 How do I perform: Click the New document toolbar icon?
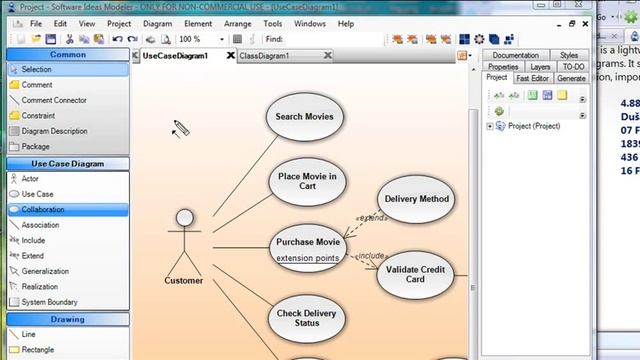point(21,39)
